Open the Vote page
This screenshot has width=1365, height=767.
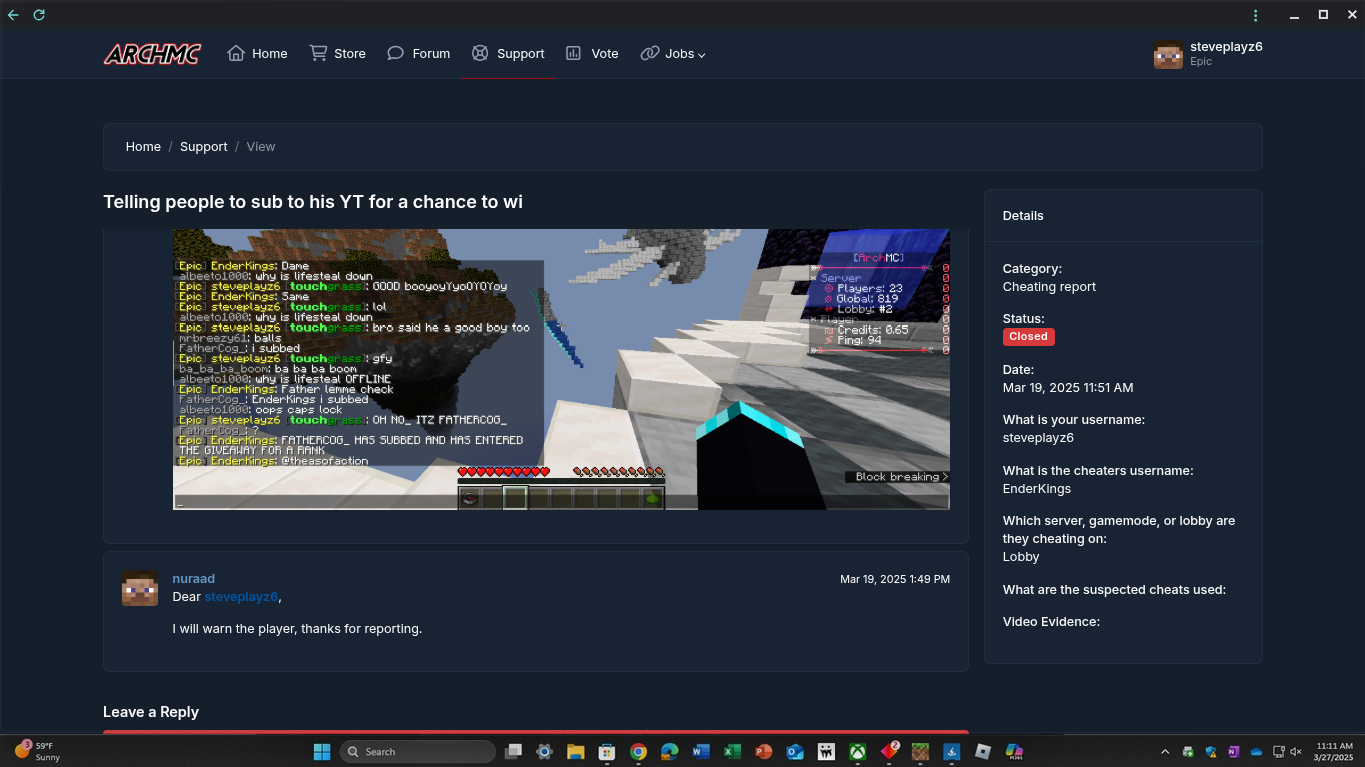coord(592,54)
